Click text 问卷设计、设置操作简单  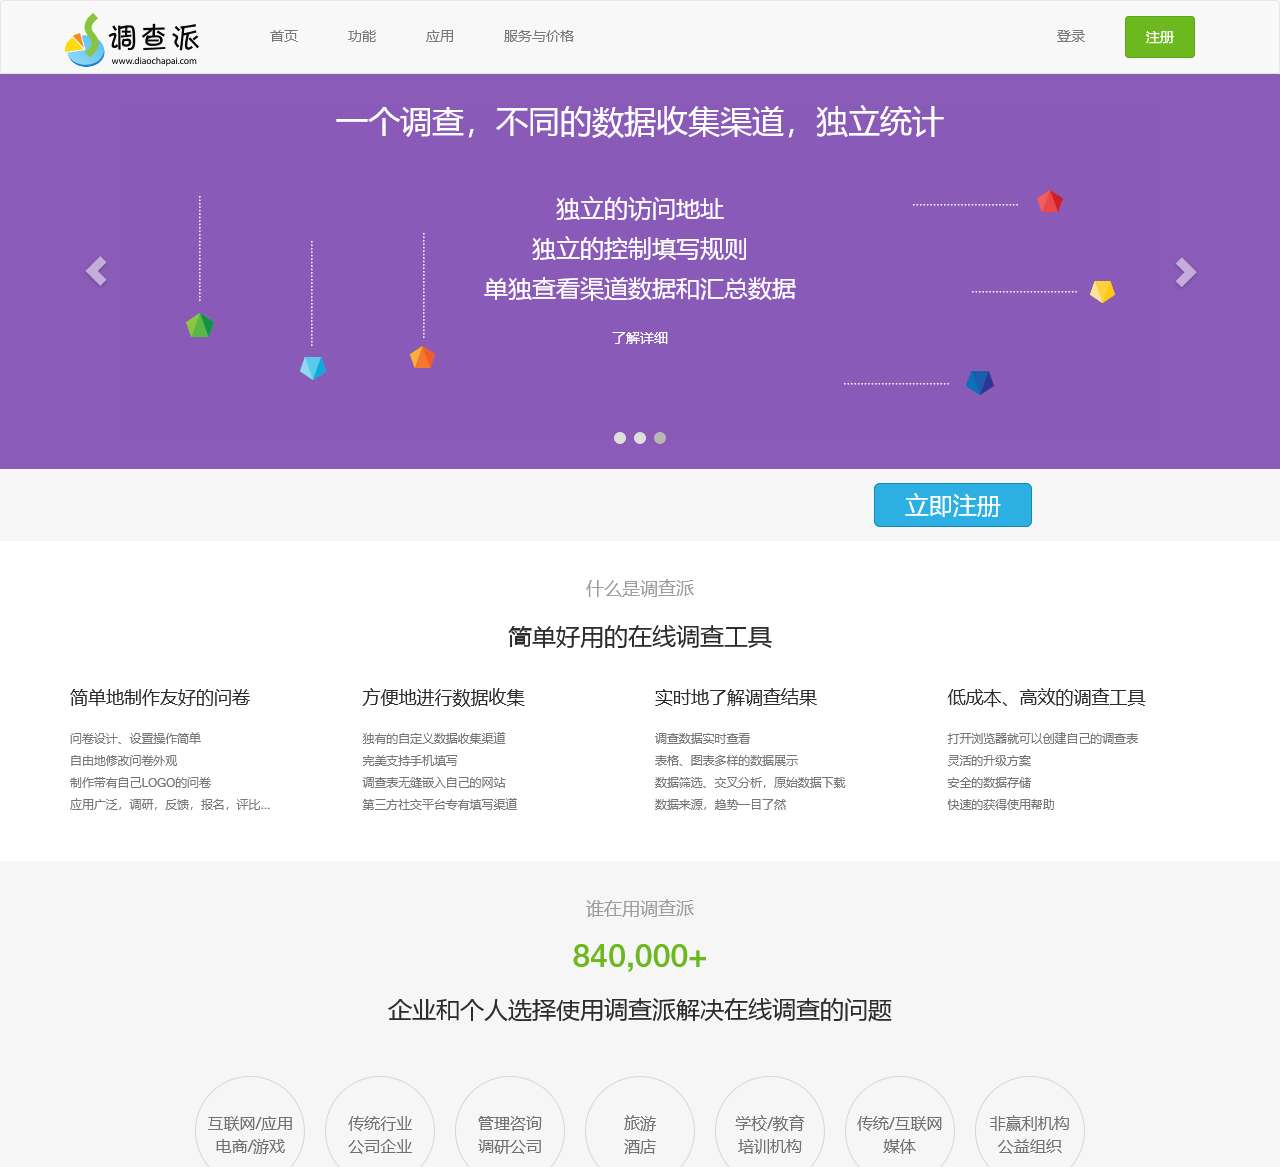[x=135, y=739]
